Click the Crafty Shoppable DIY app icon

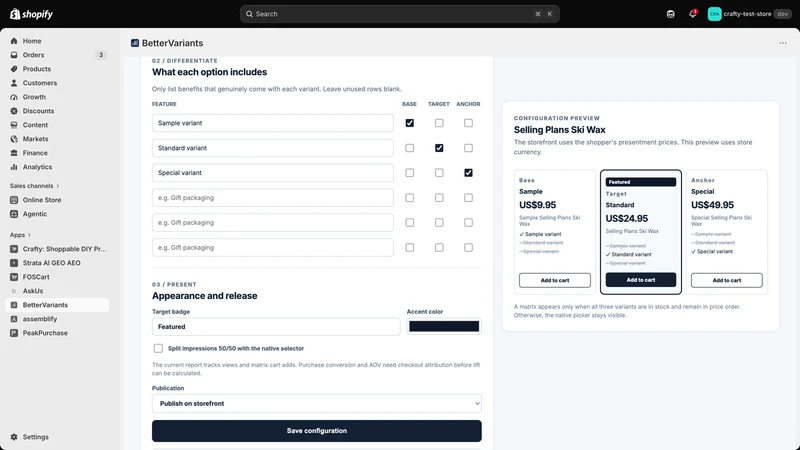(x=14, y=249)
